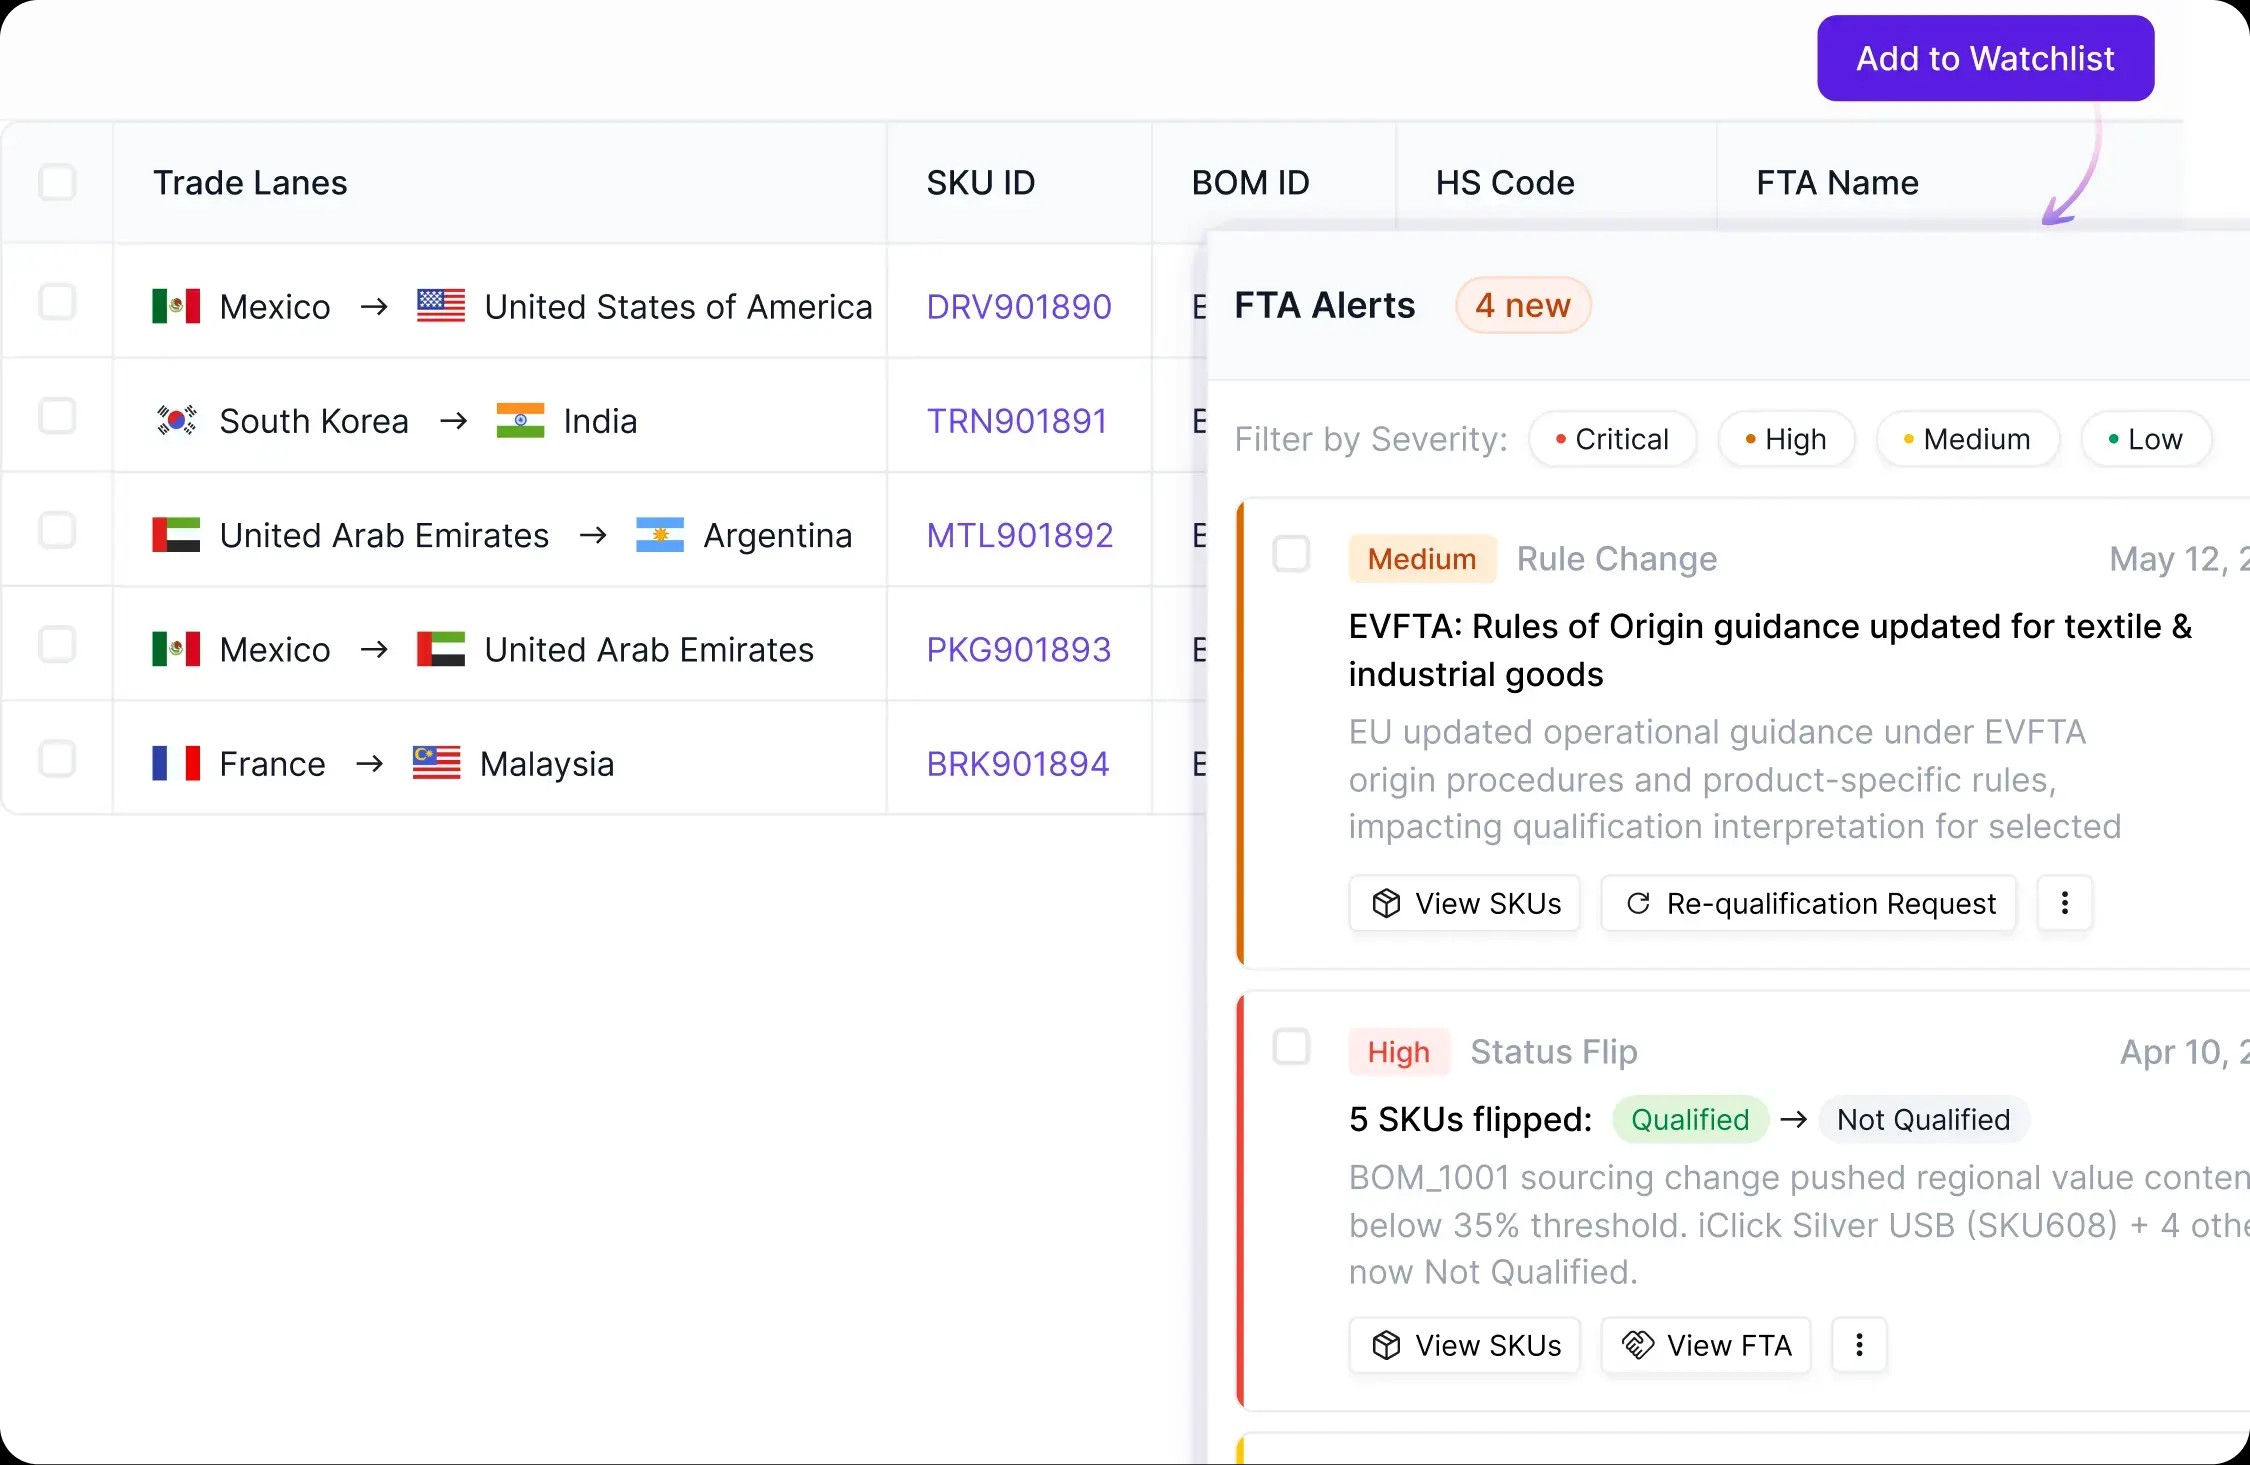Click the UAE flag in Mexico to UAE row

point(441,649)
